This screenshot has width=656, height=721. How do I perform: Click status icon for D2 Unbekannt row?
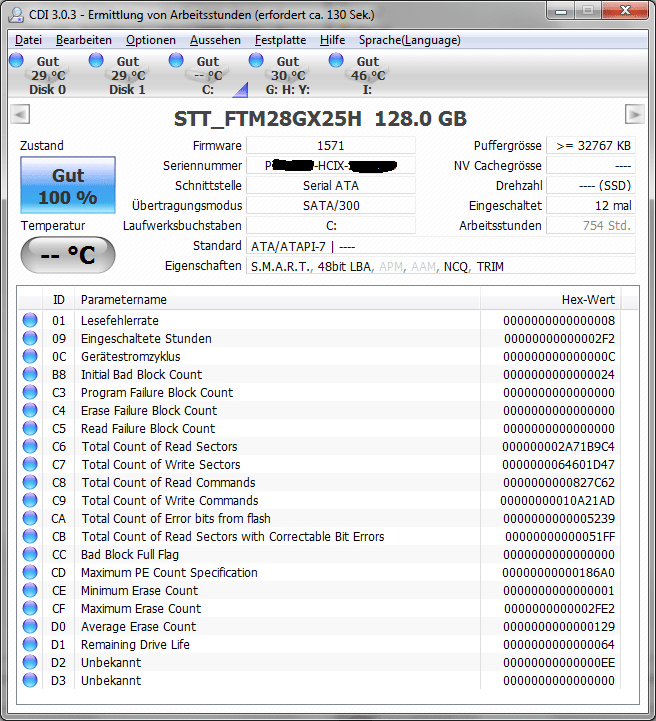point(30,662)
